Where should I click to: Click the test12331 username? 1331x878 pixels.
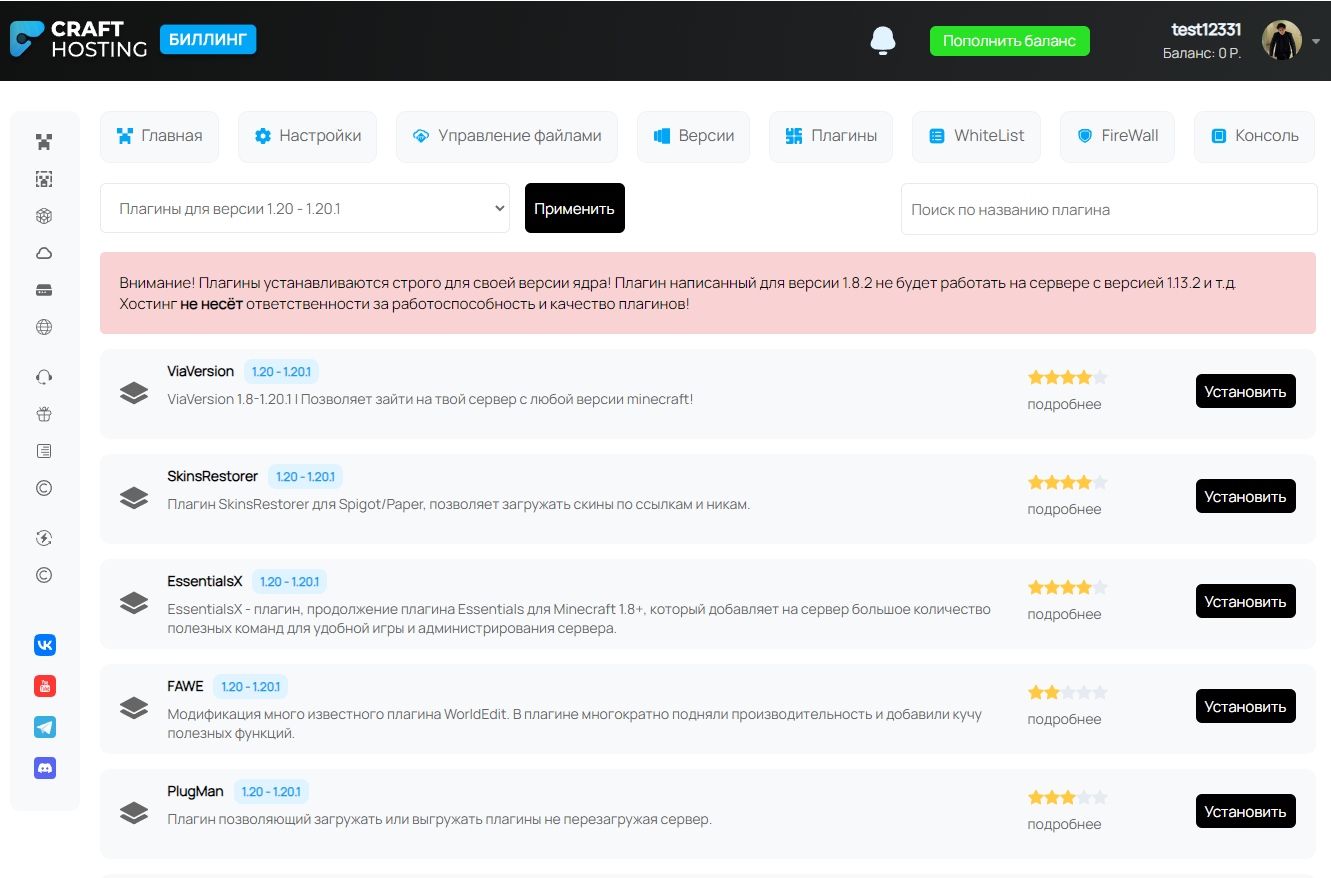[1206, 29]
